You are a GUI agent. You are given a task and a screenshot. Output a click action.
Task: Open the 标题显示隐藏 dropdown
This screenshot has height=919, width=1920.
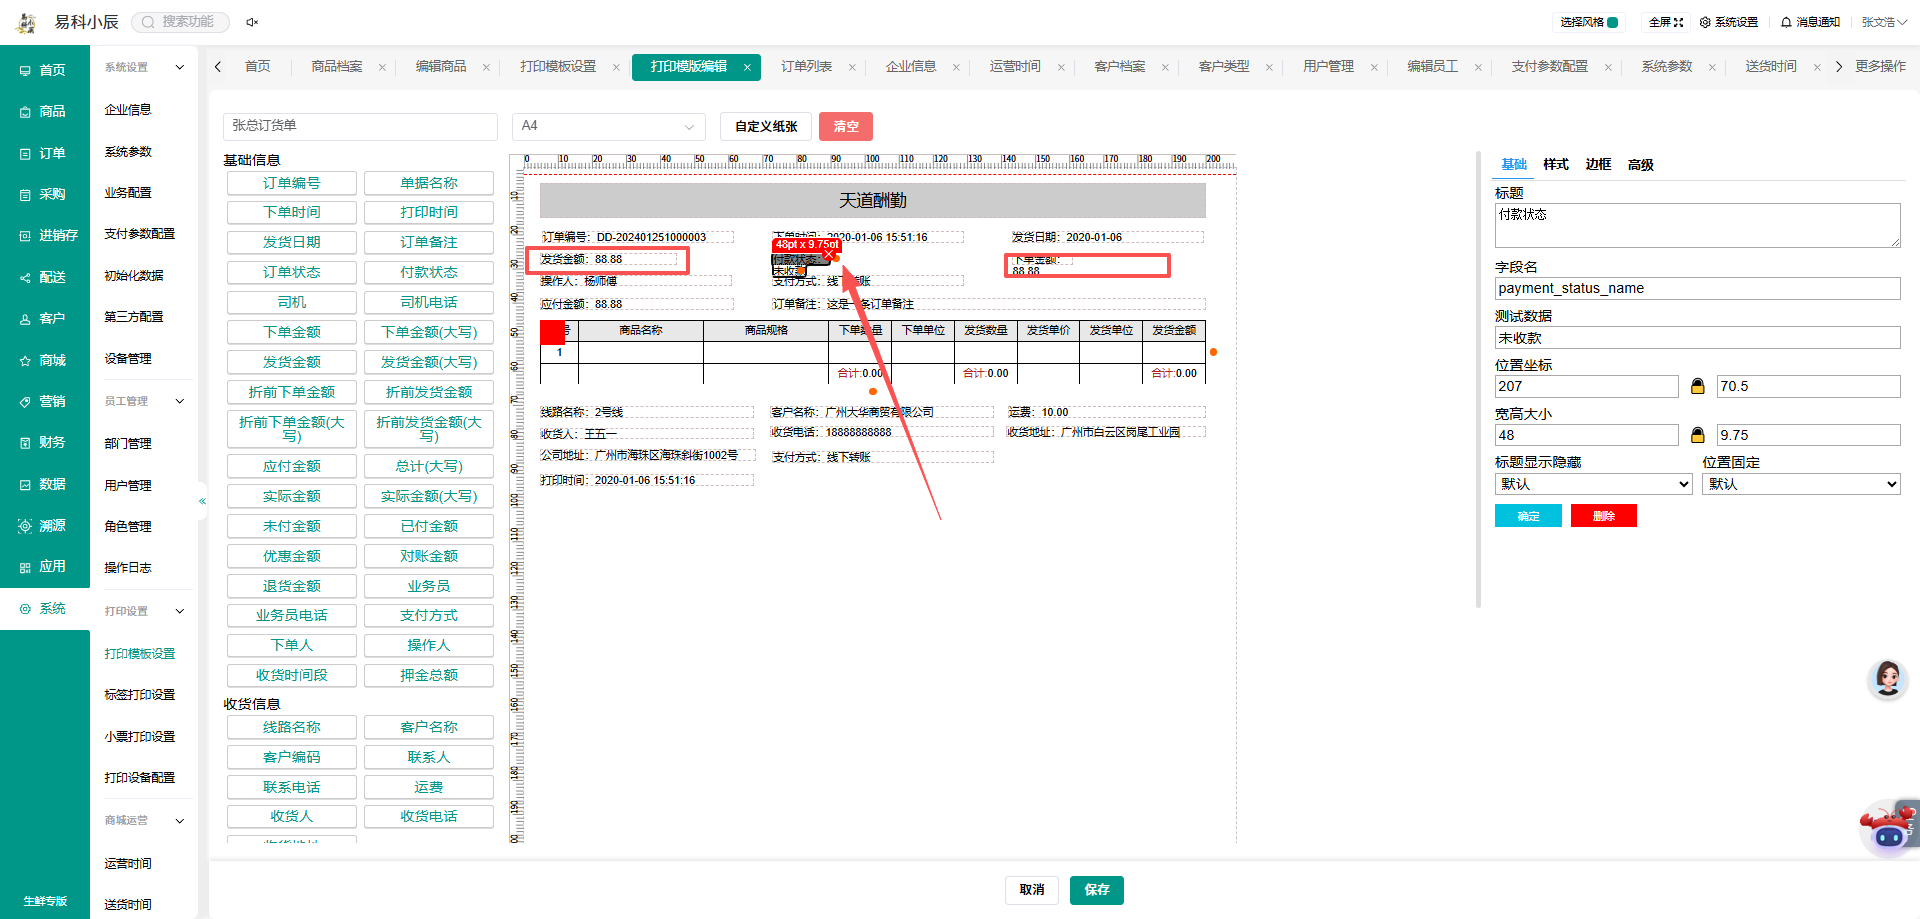pos(1593,484)
